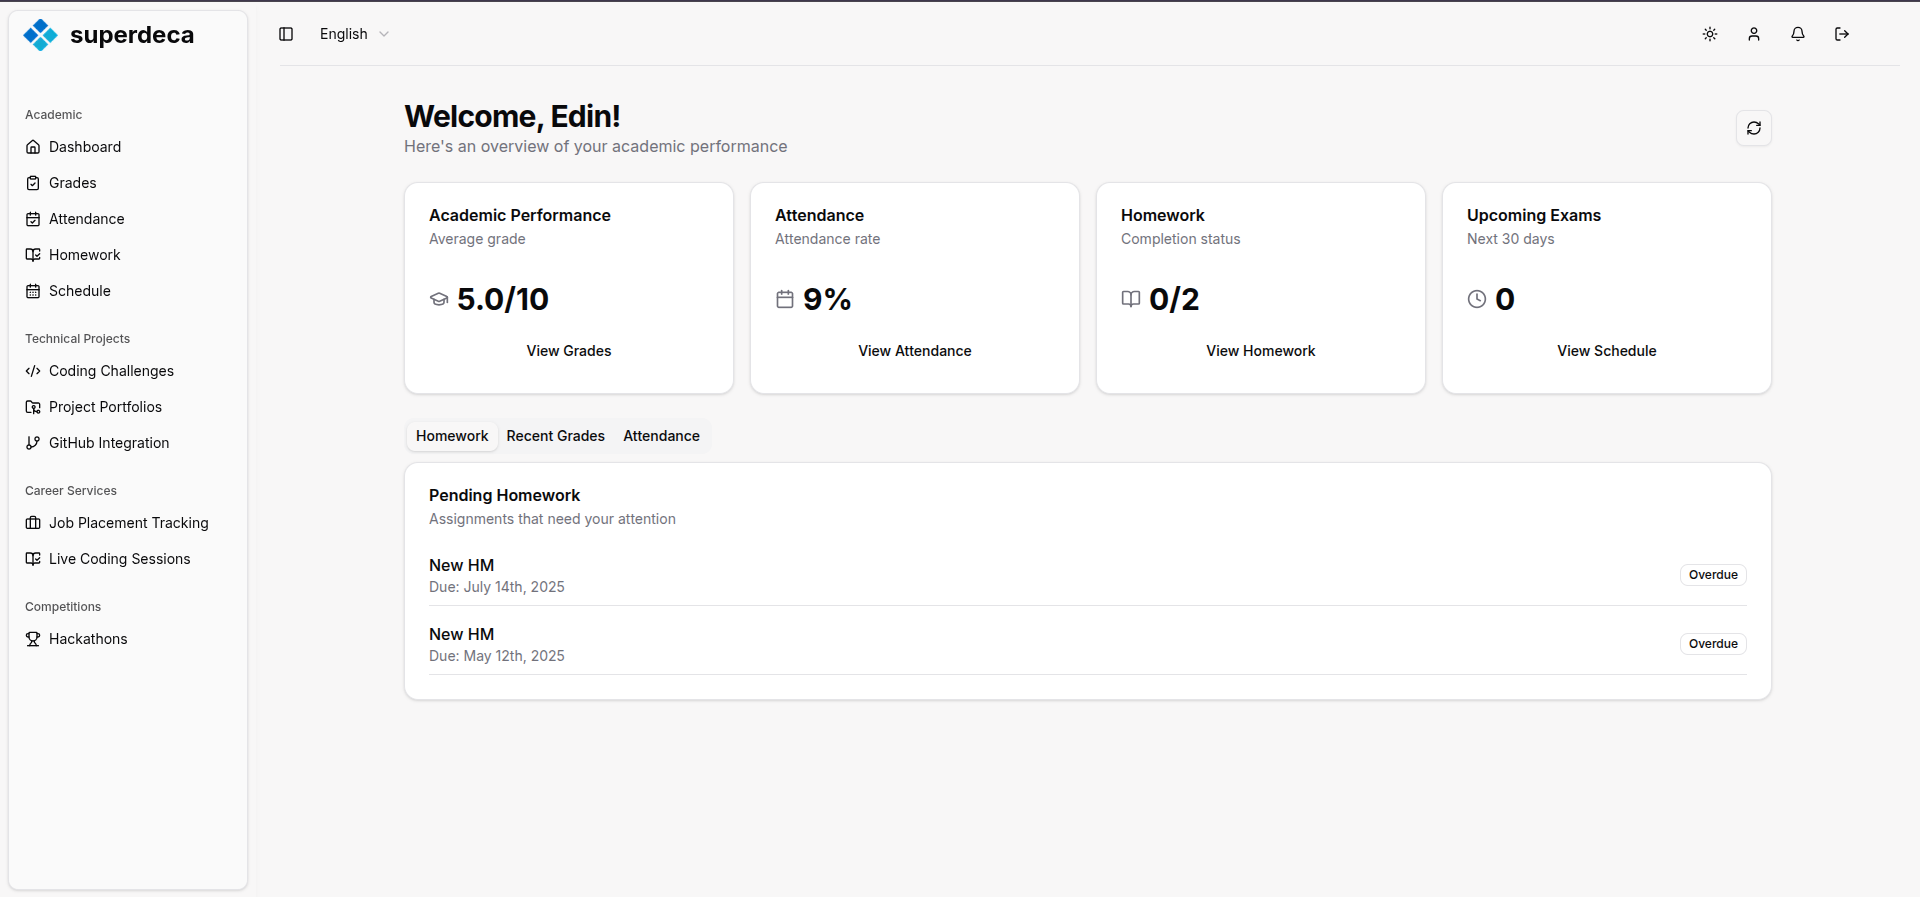The image size is (1920, 897).
Task: Open the English language dropdown
Action: (x=354, y=34)
